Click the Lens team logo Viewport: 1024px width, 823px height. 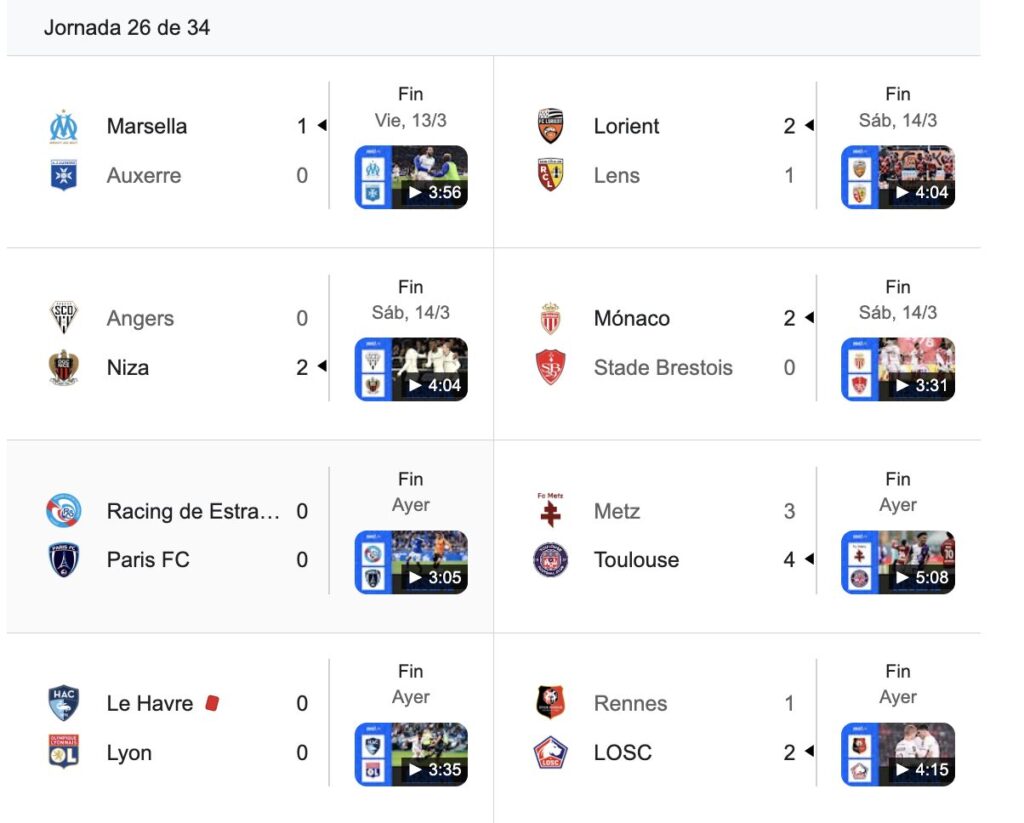[551, 175]
